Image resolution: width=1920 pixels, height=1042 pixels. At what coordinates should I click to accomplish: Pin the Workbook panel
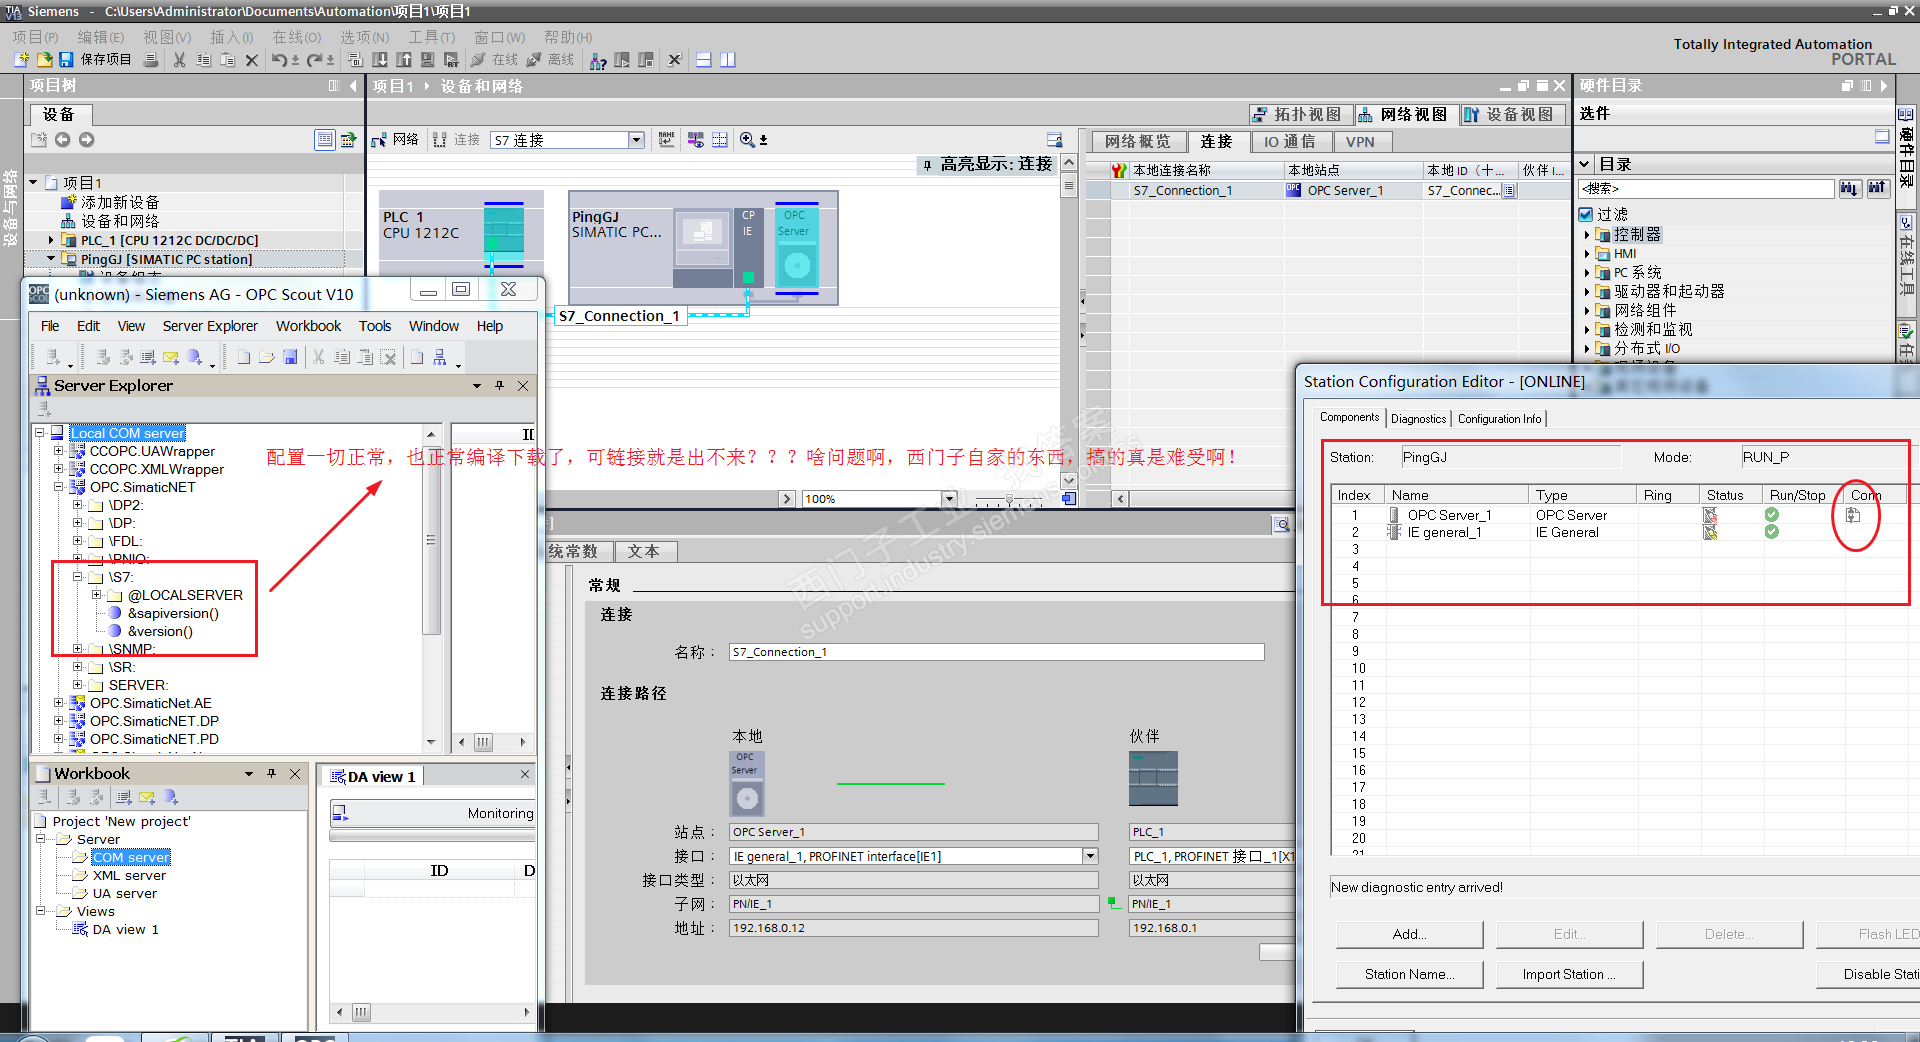click(271, 774)
